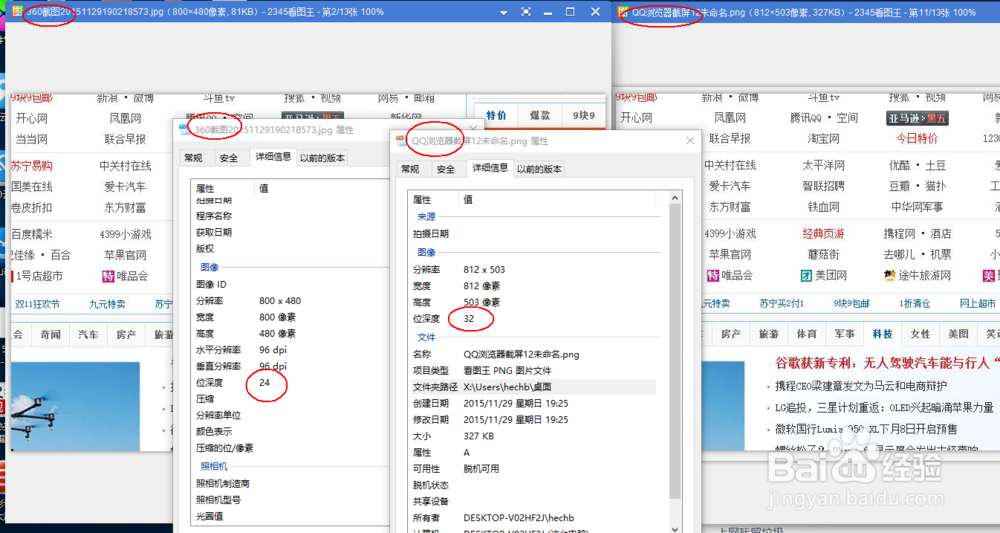Select 详细信息 tab in 360截图 属性 dialog
Viewport: 1000px width, 533px height.
(273, 156)
